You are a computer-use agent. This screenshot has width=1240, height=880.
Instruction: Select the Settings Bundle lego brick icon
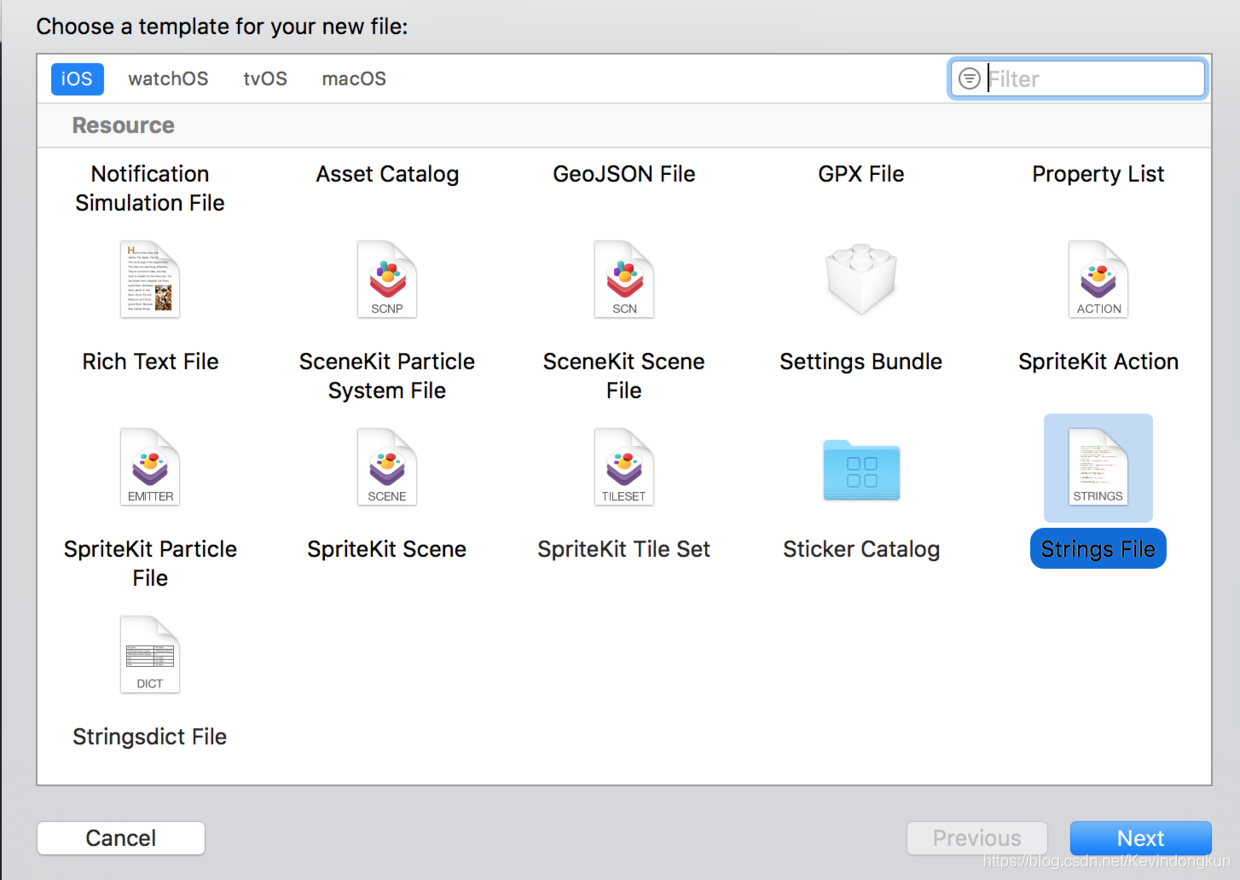861,280
